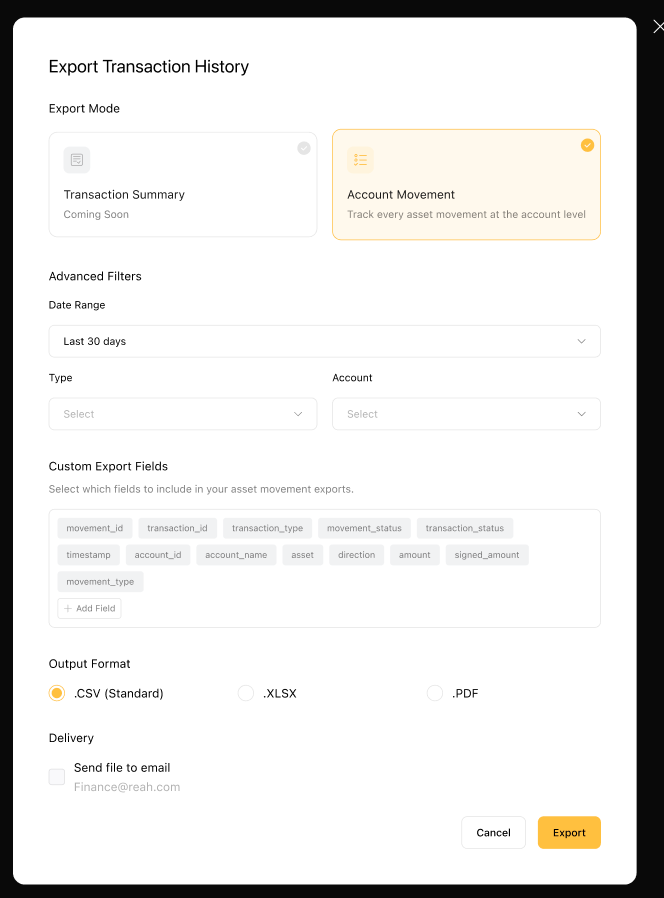Close the export dialog with the X
Viewport: 664px width, 898px height.
[x=658, y=26]
